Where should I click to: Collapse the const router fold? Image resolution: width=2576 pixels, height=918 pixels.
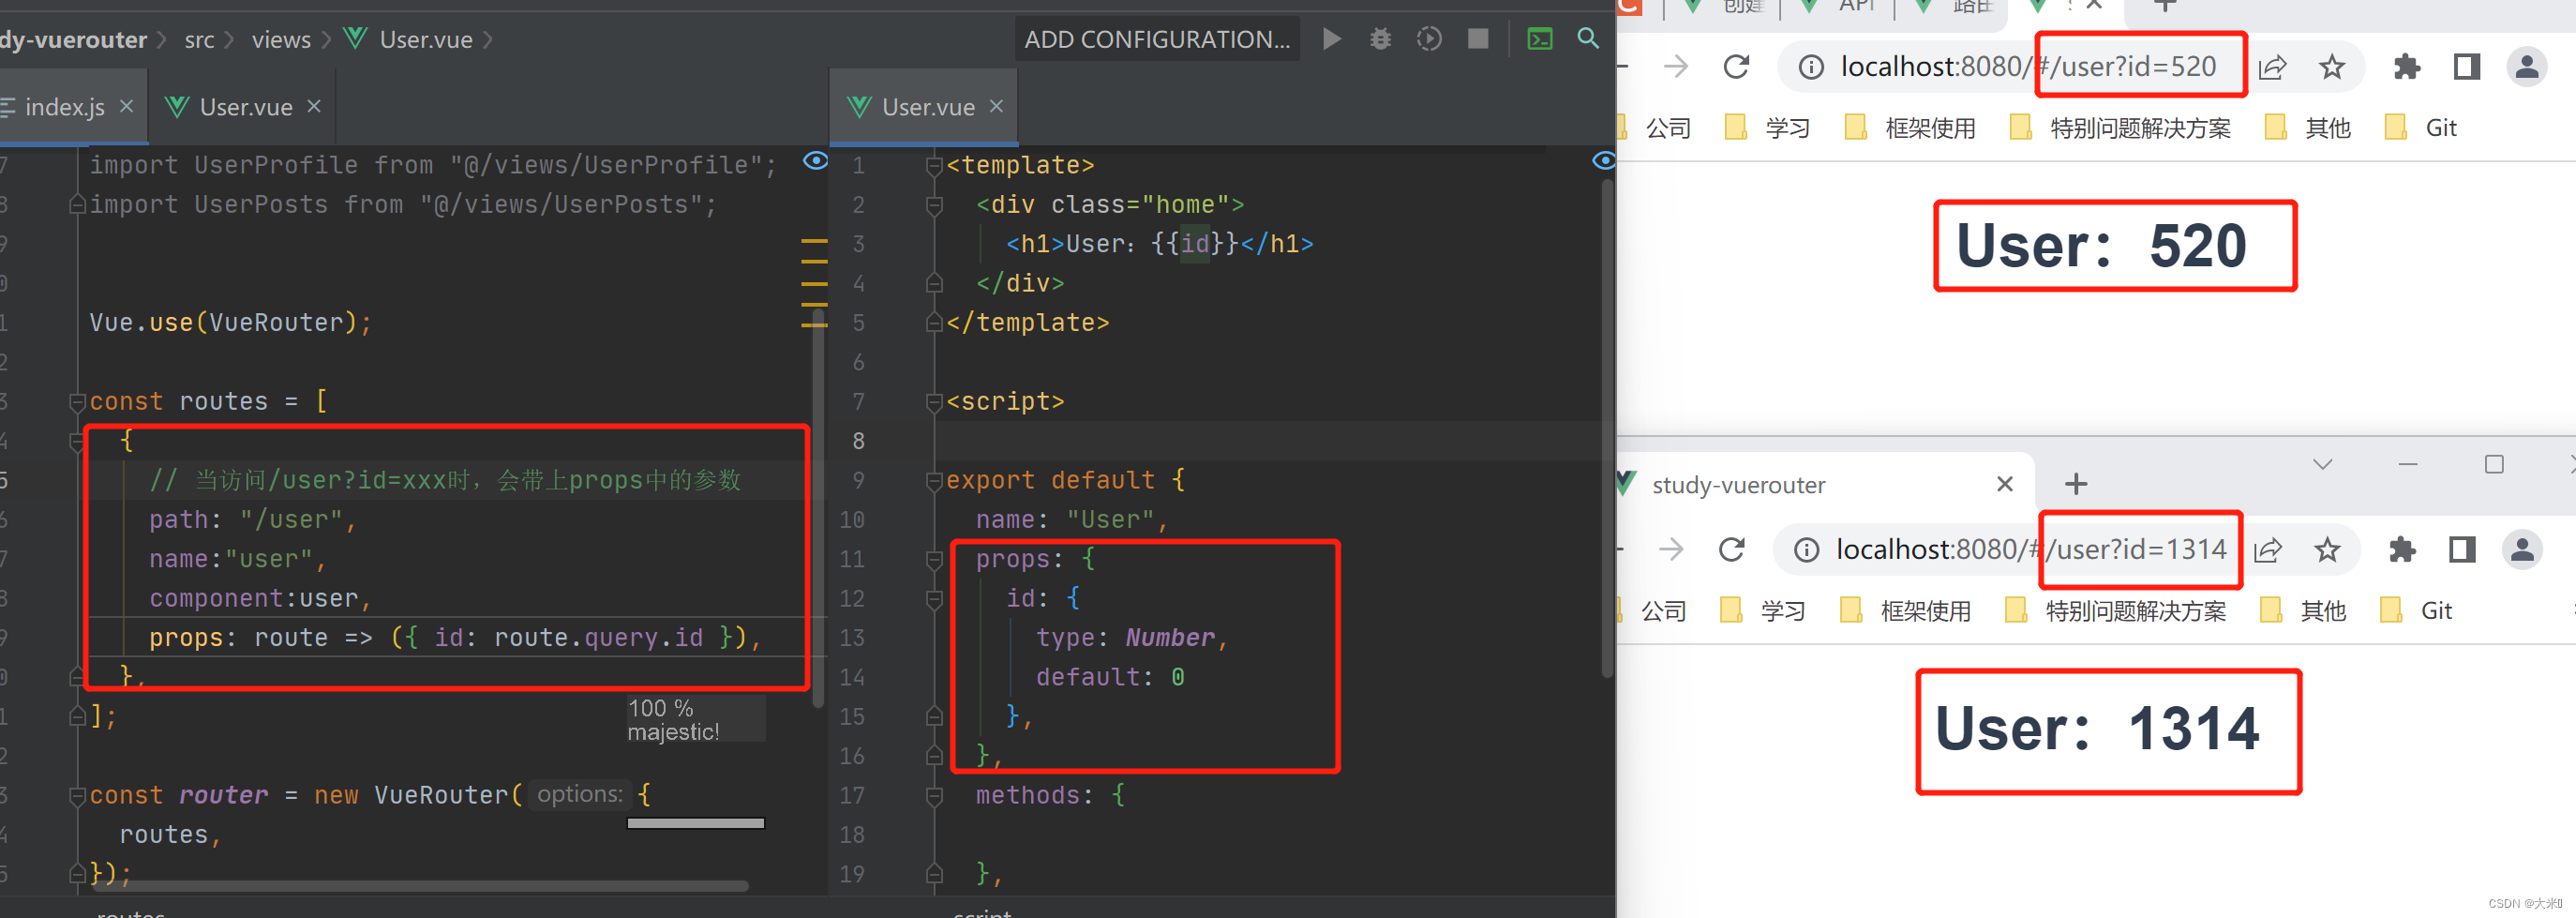[x=77, y=796]
